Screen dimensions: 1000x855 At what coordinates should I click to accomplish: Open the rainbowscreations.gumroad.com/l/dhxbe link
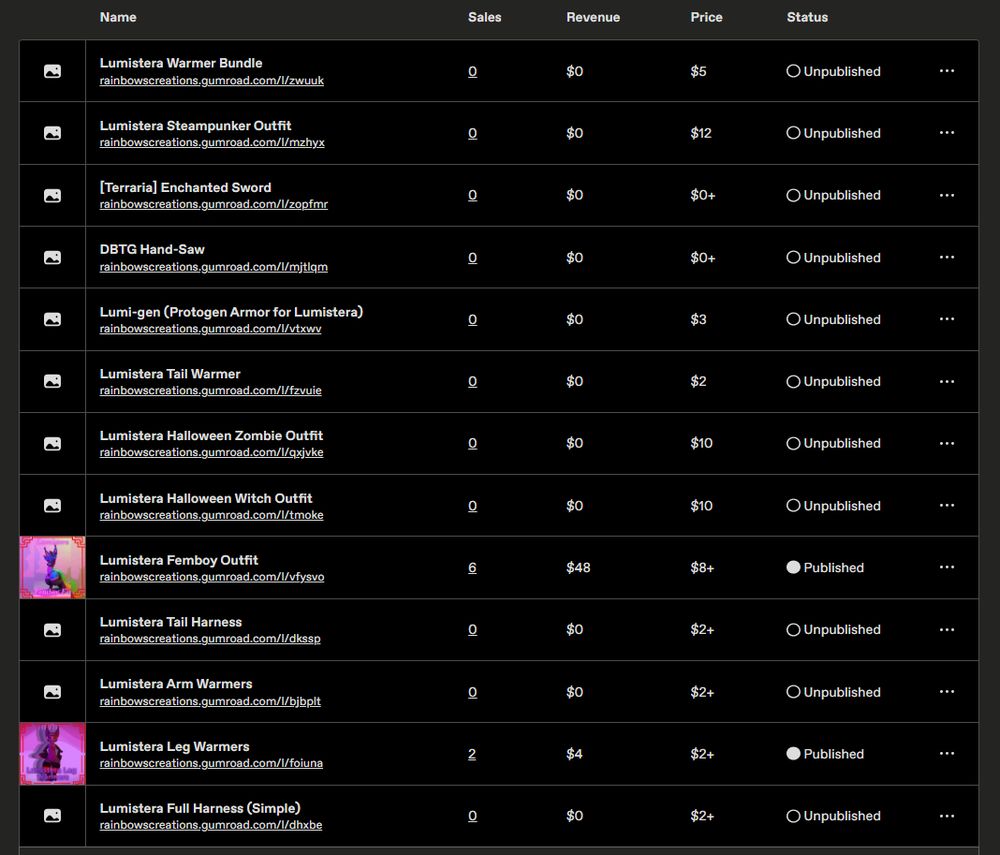[x=210, y=824]
